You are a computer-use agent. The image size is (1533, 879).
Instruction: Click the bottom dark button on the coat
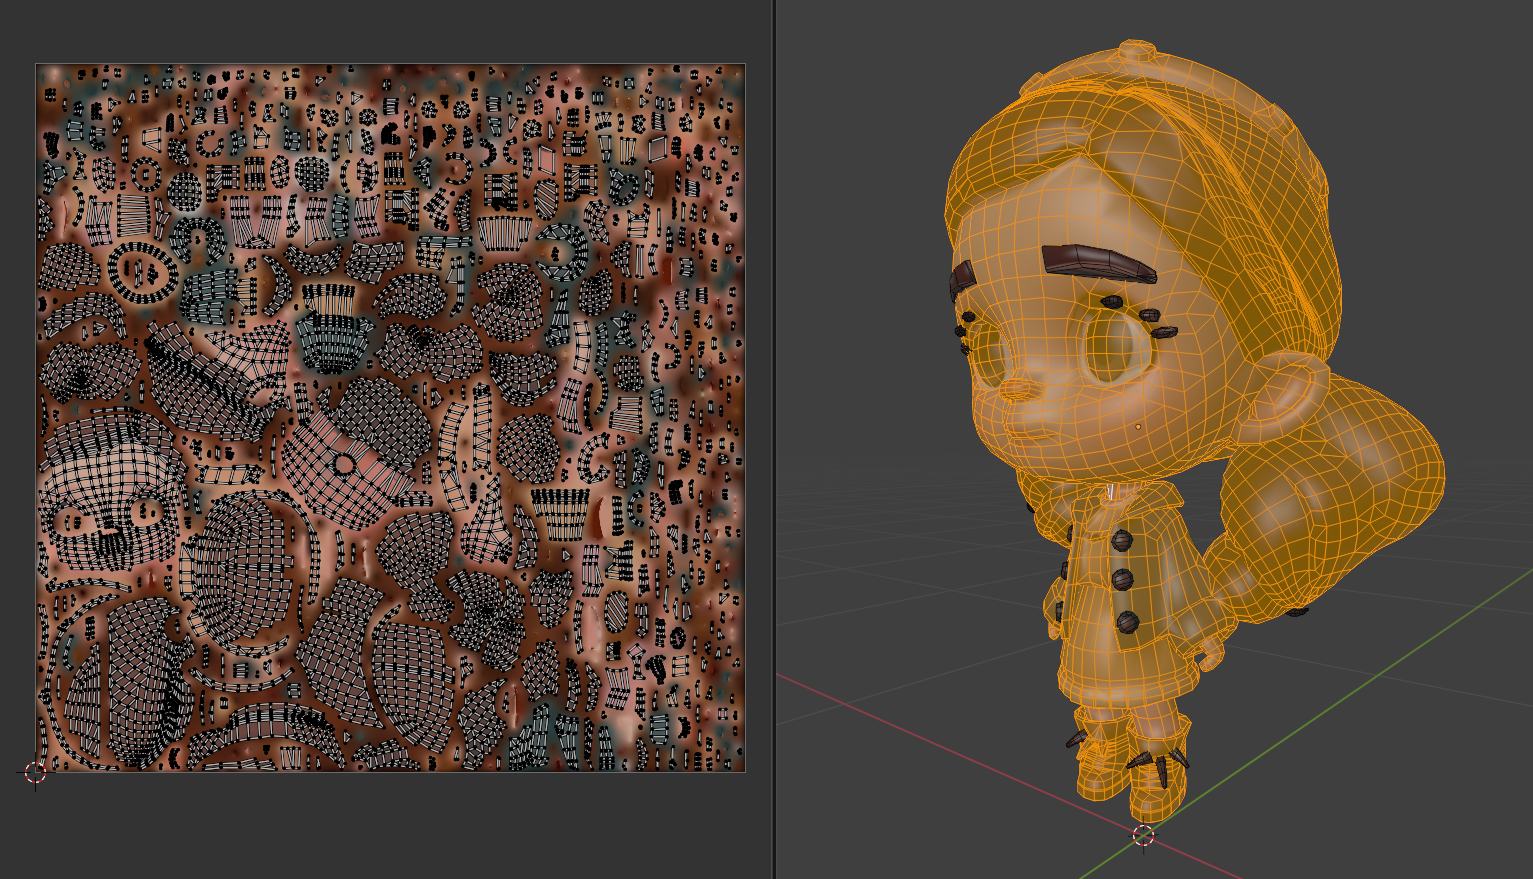pos(1128,622)
